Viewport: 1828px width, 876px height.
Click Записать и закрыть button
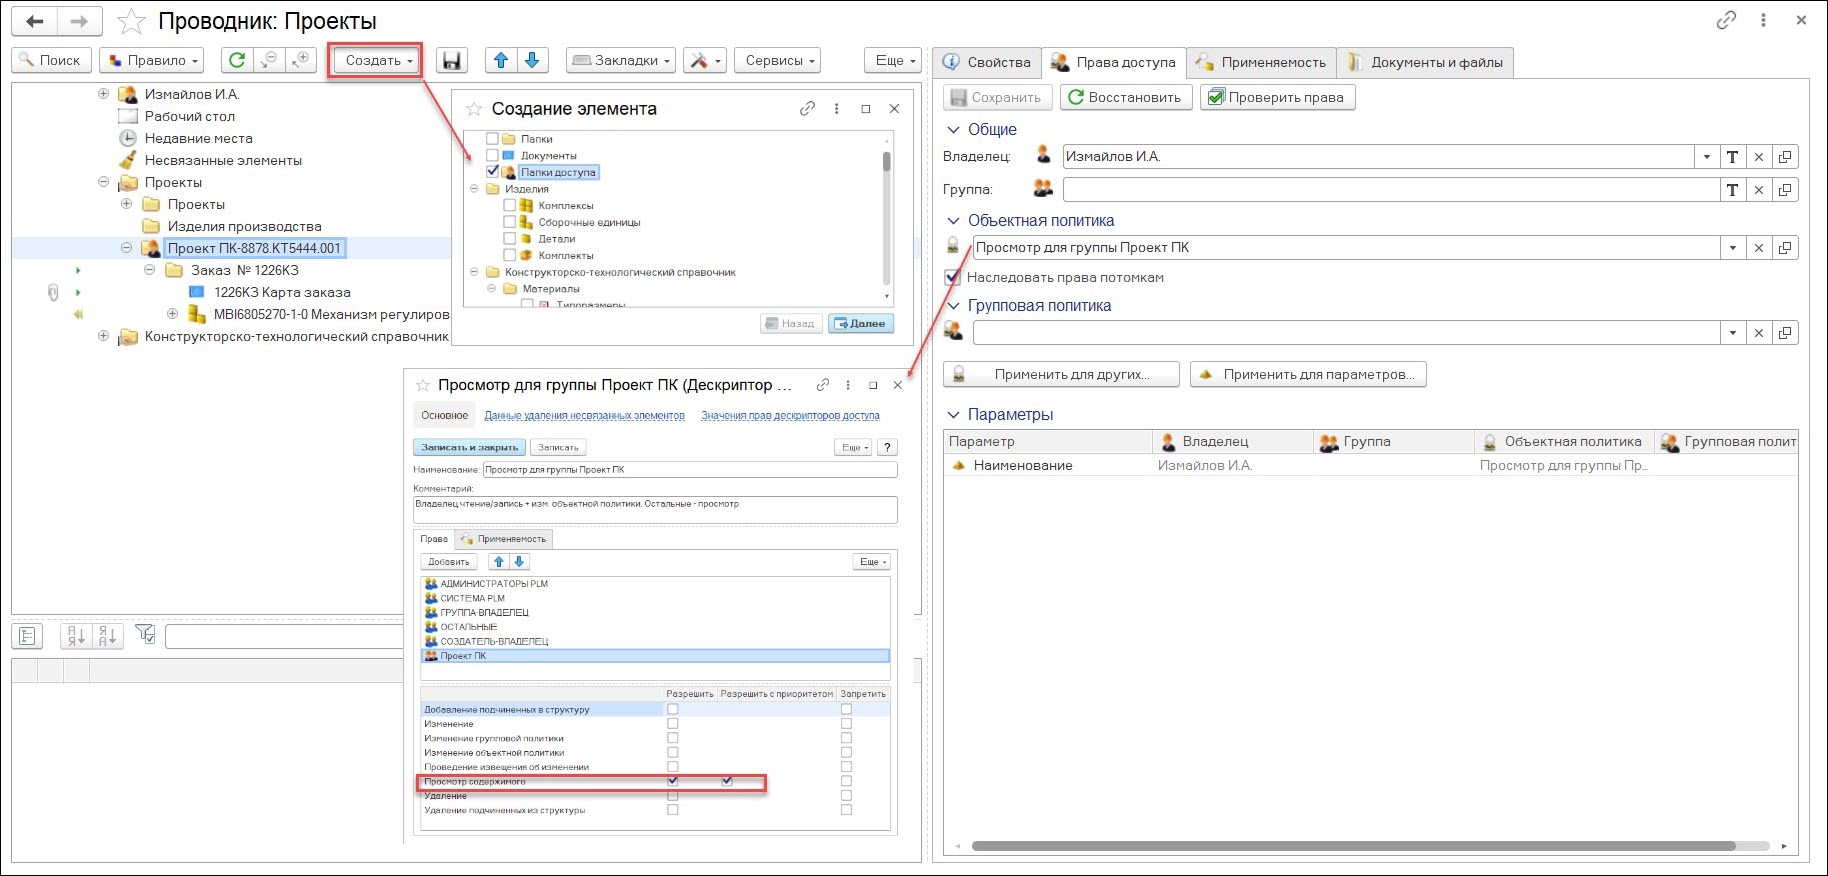coord(469,447)
